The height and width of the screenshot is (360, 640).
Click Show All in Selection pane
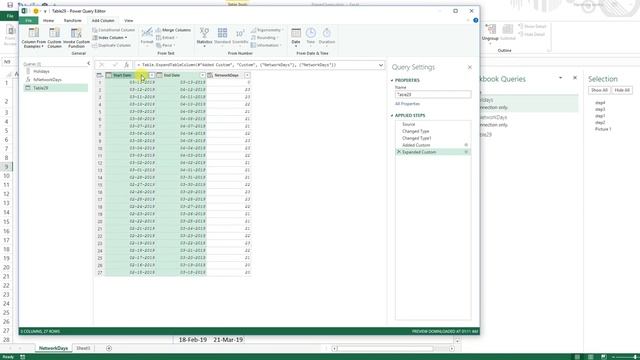(599, 90)
